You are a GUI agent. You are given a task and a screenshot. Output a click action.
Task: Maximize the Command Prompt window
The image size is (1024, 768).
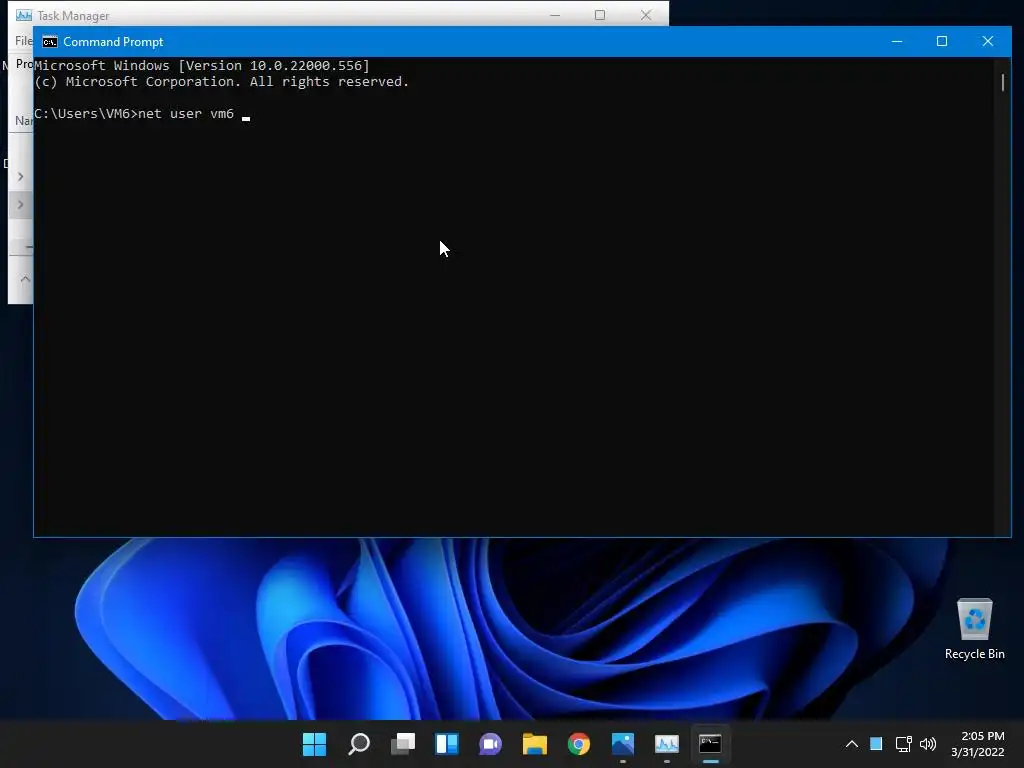(x=942, y=41)
